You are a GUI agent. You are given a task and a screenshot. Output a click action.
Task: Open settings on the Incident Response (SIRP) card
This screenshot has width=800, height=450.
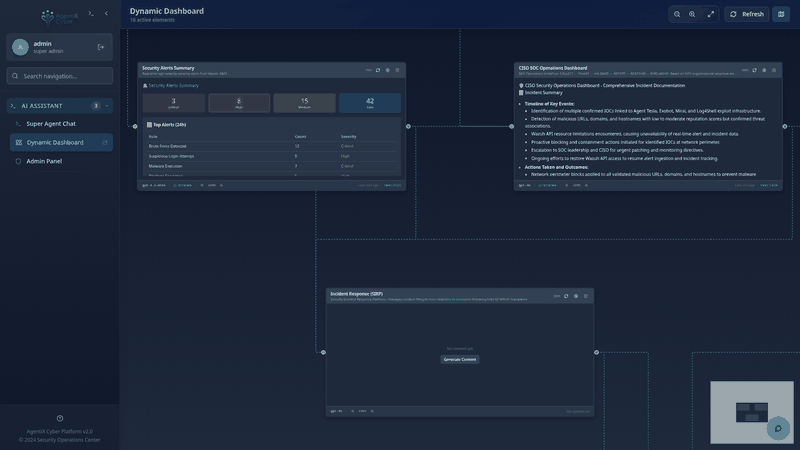pyautogui.click(x=576, y=296)
